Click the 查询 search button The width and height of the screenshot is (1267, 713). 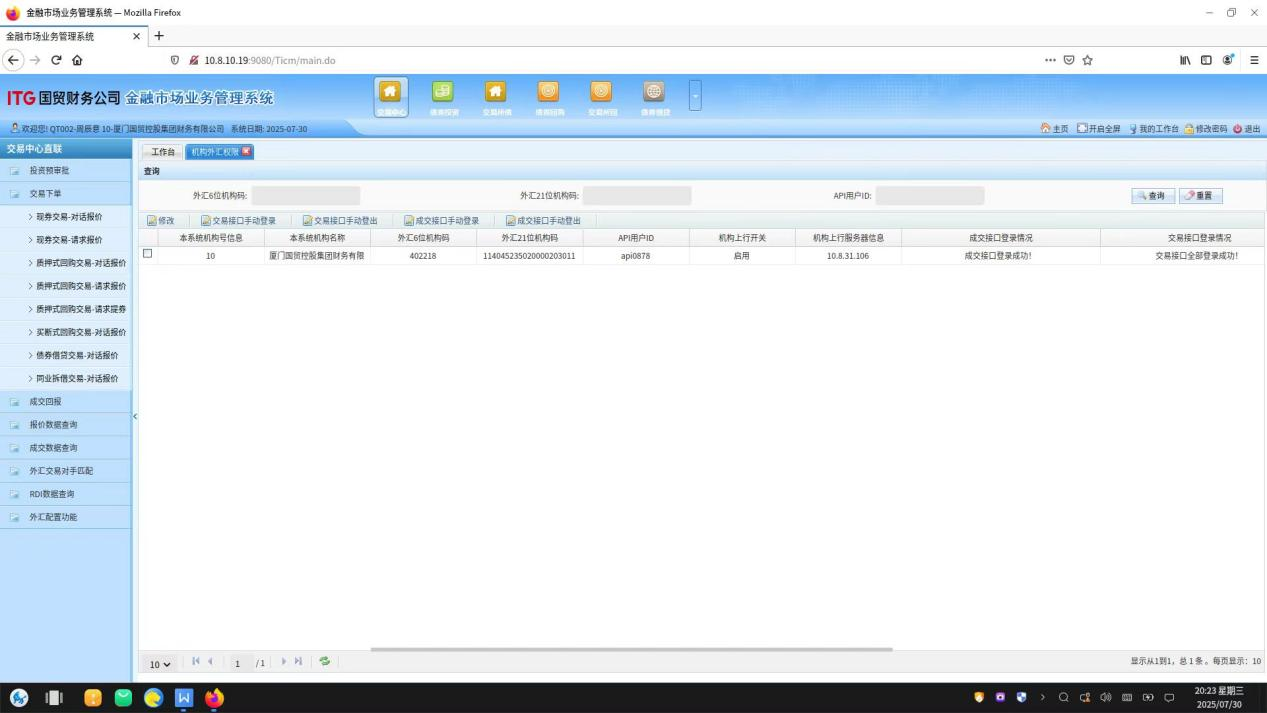click(x=1153, y=196)
